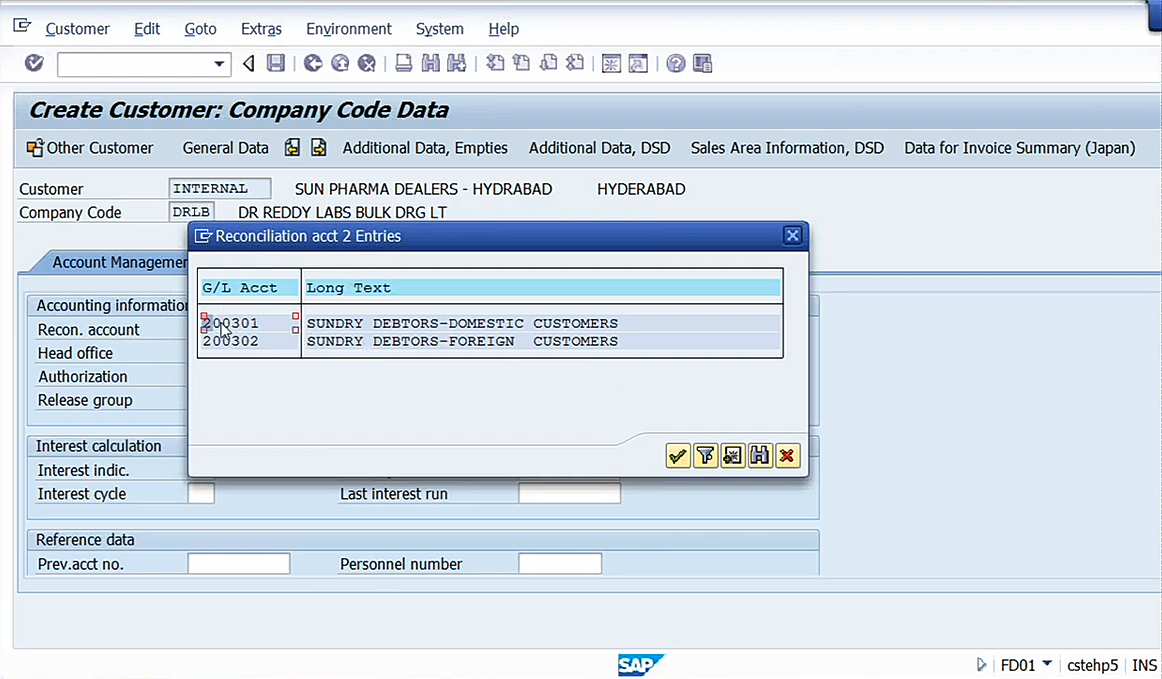Open the command field dropdown arrow
The width and height of the screenshot is (1162, 679).
pos(219,64)
